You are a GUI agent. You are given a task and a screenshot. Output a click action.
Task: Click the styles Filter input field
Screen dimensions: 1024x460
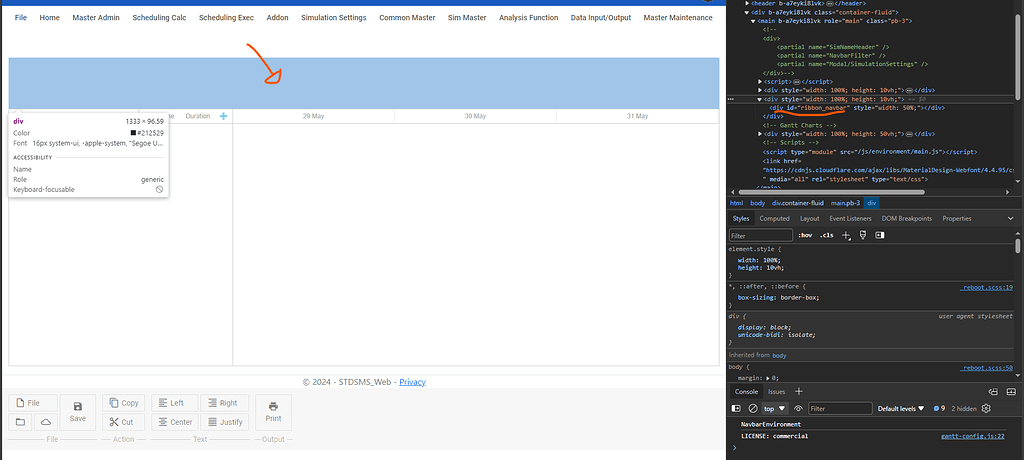tap(760, 235)
